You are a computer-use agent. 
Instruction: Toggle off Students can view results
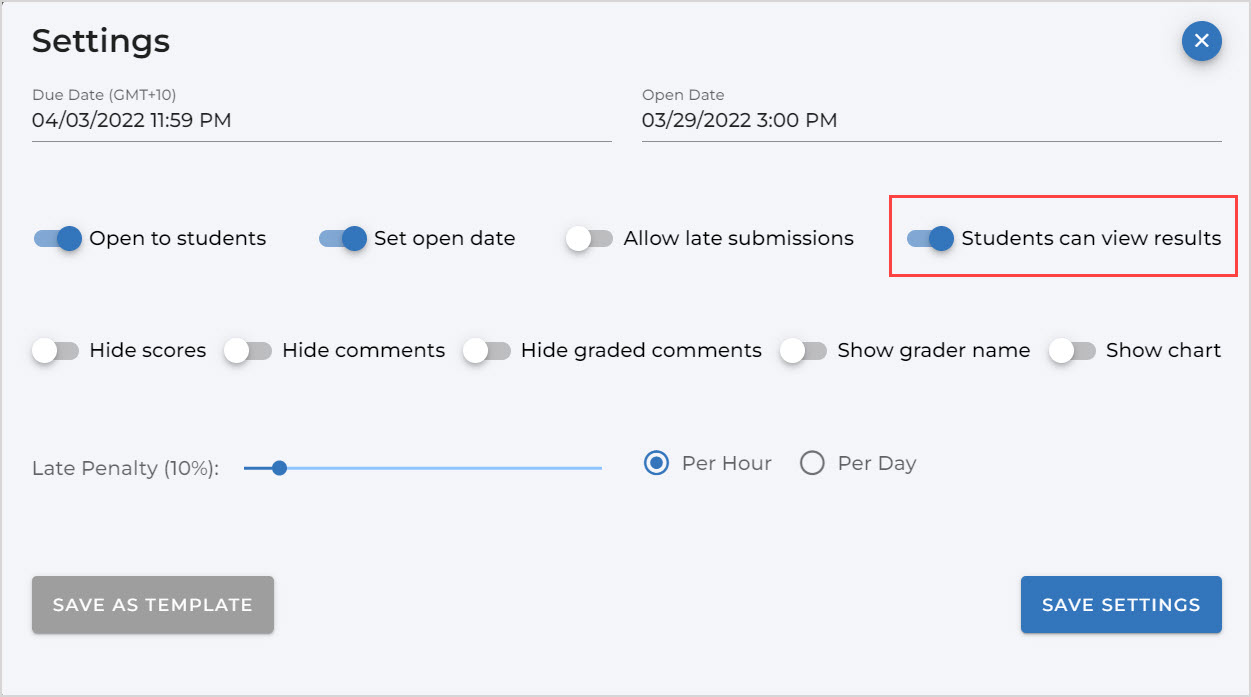930,239
